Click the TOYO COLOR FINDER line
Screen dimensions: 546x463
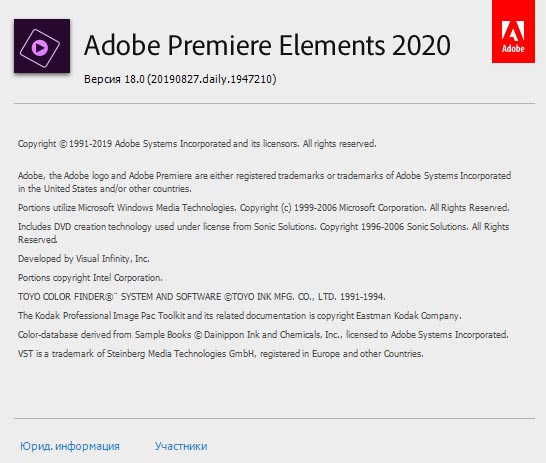pyautogui.click(x=202, y=297)
